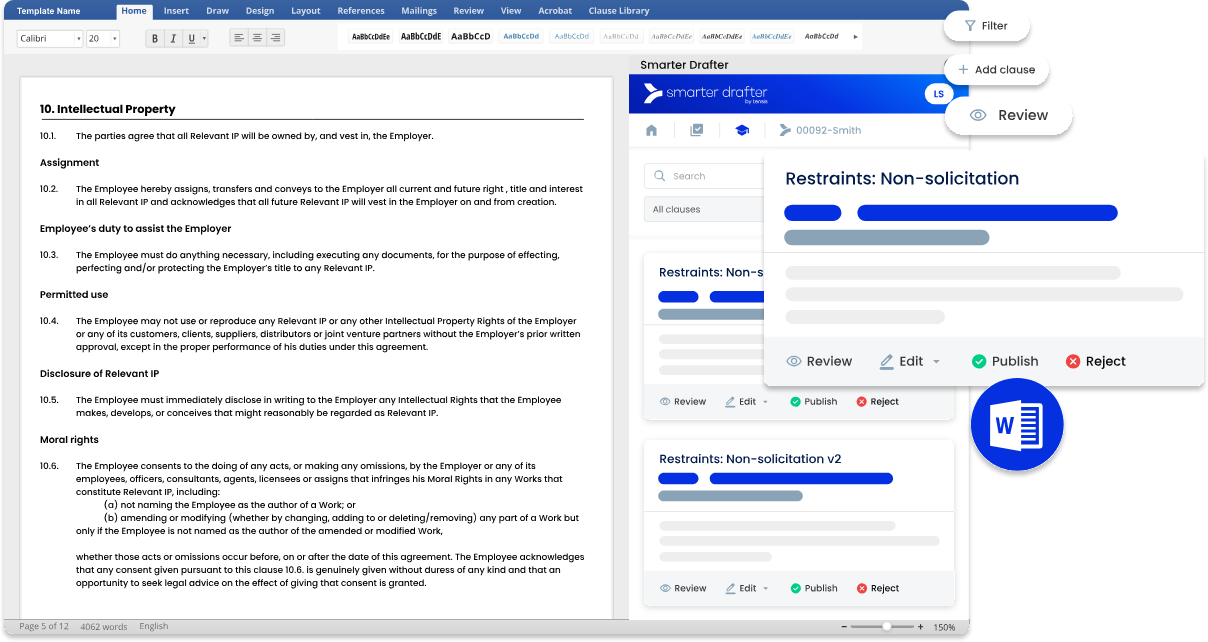The width and height of the screenshot is (1208, 642).
Task: Select the graduation cap icon
Action: [x=741, y=130]
